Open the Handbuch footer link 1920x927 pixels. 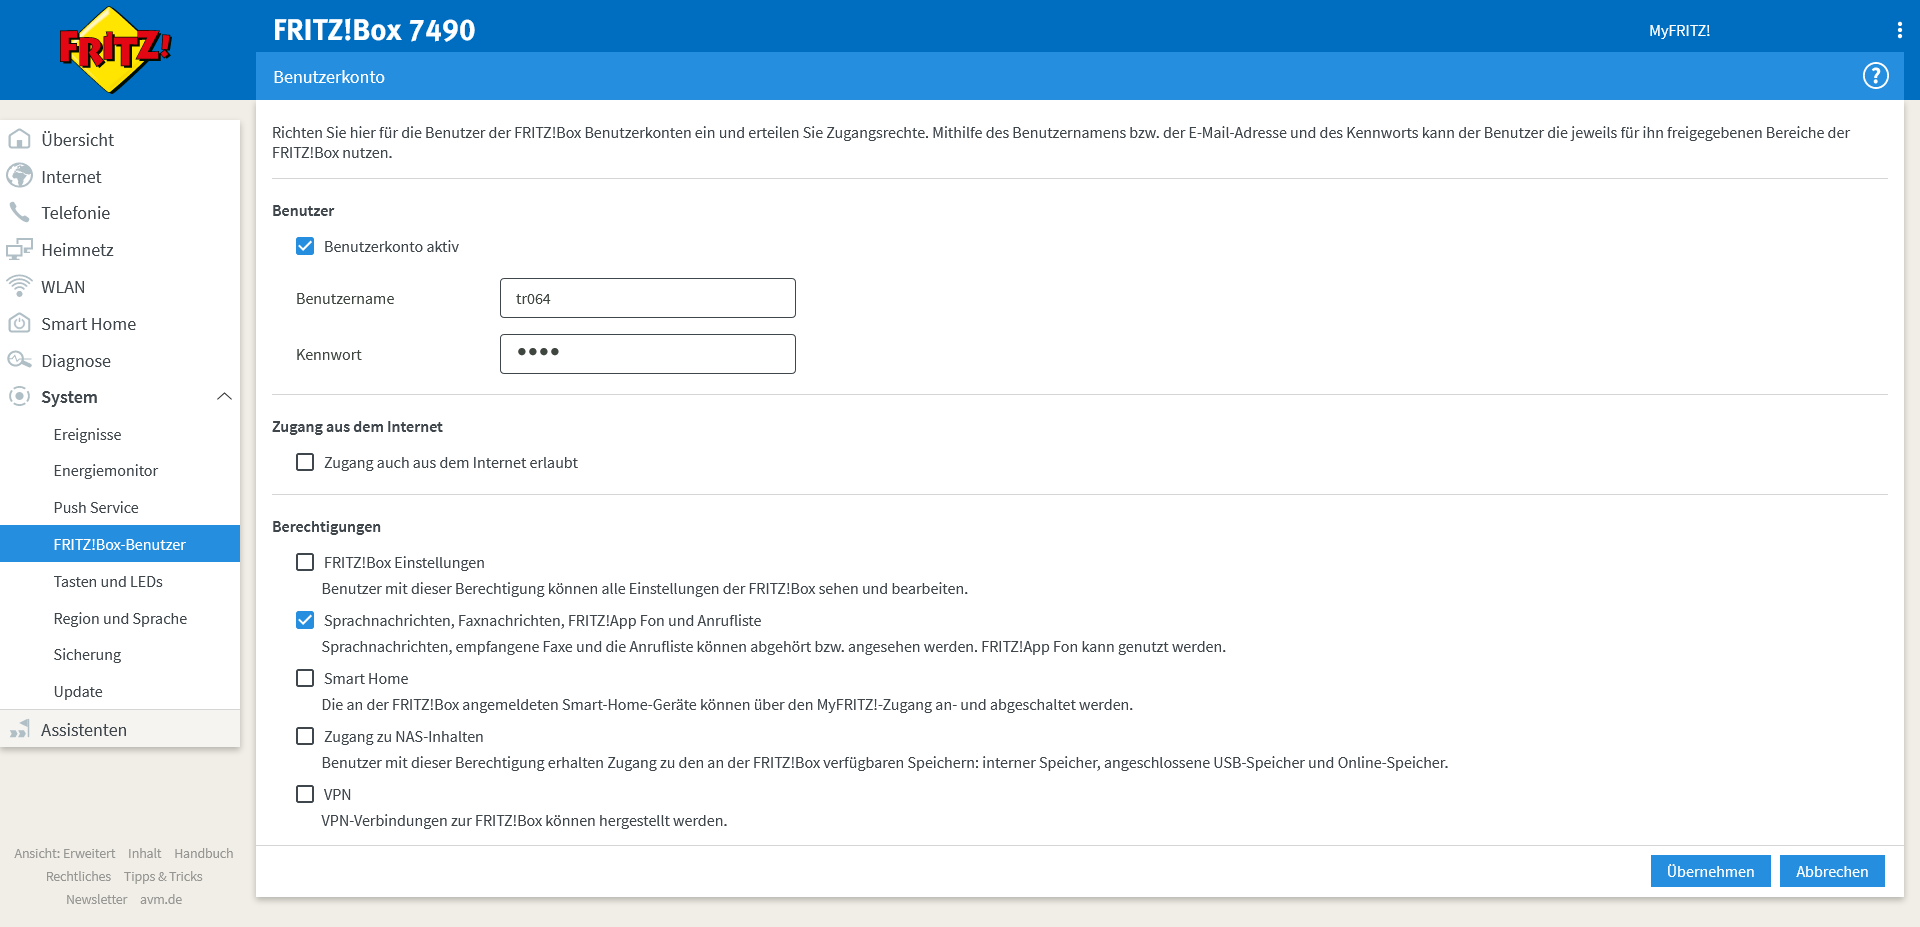click(x=203, y=853)
